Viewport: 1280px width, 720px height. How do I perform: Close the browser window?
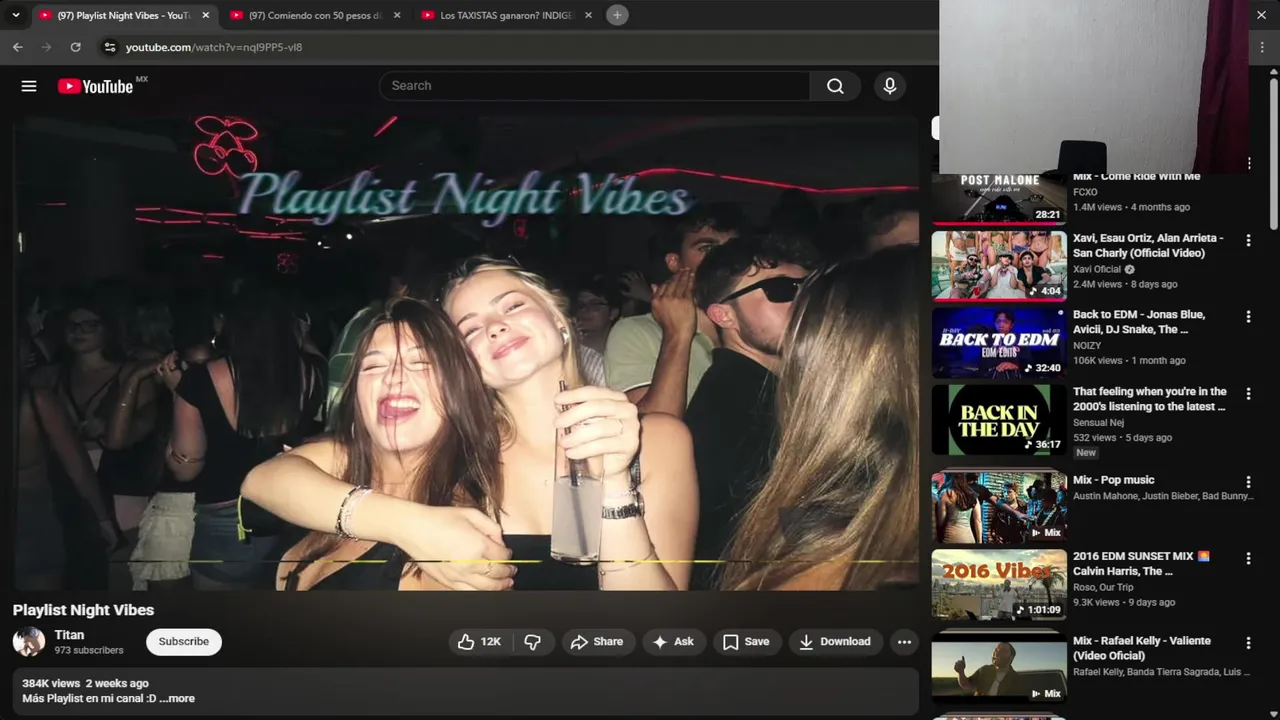click(1261, 15)
